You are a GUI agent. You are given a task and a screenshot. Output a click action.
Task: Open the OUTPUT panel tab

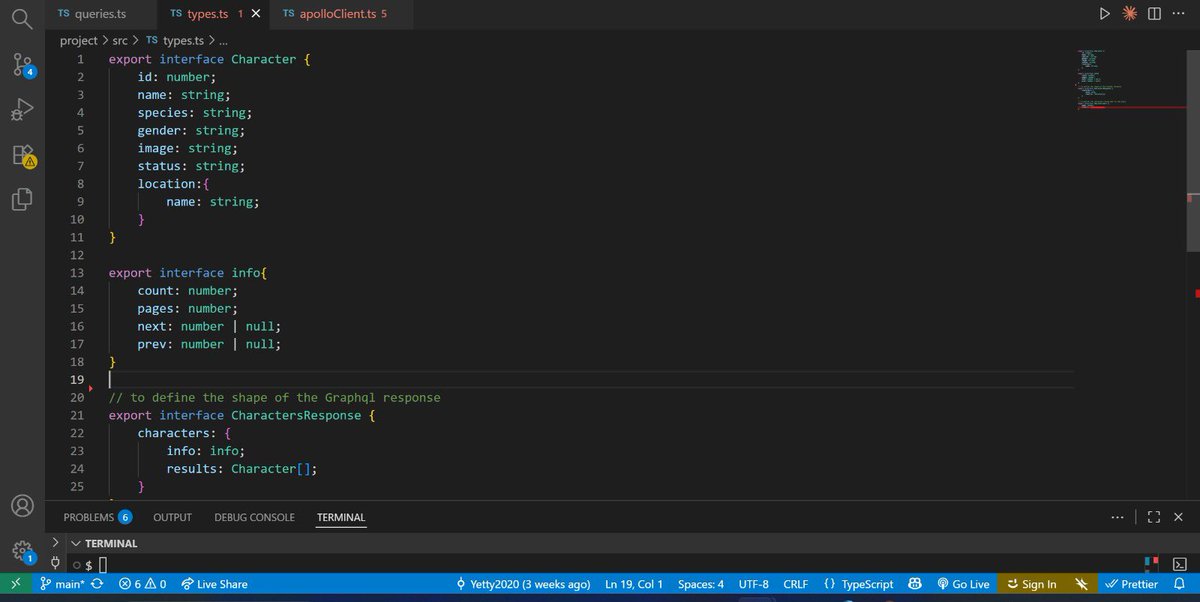pos(172,517)
